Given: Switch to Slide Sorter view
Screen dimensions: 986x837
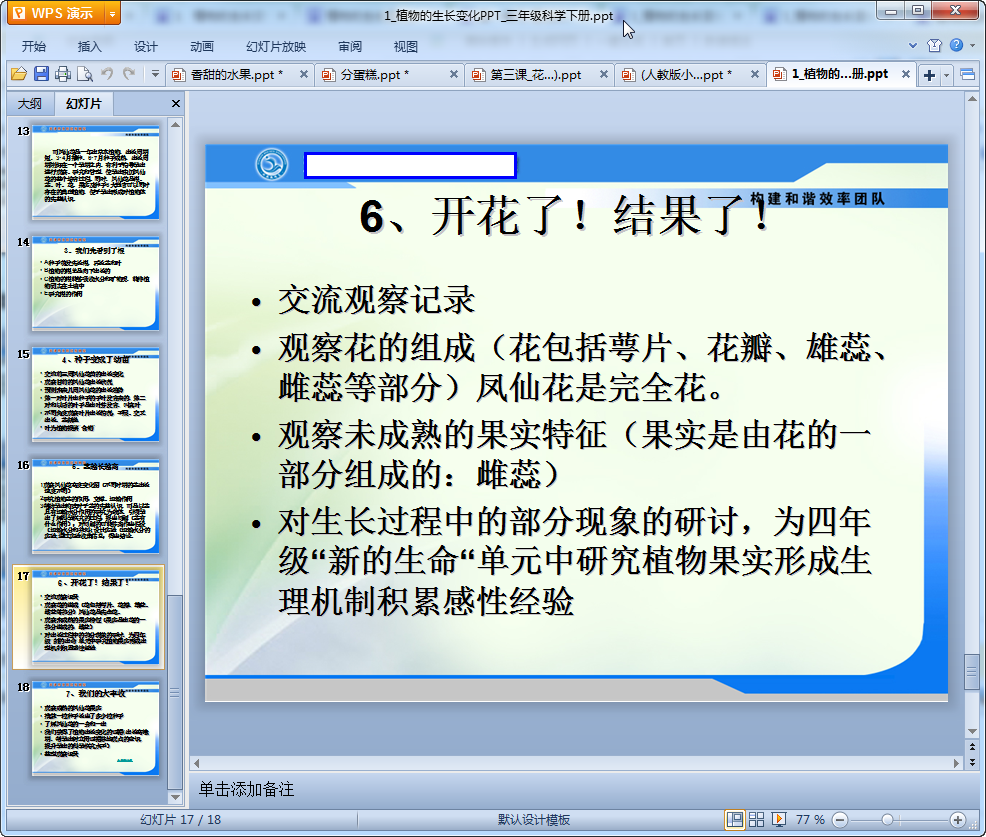Looking at the screenshot, I should point(757,819).
